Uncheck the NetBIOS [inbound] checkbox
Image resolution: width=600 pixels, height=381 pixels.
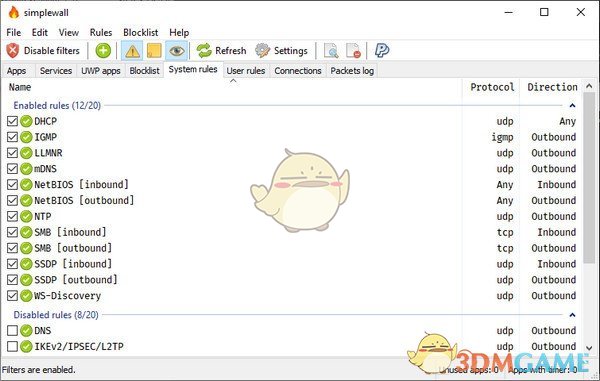click(x=12, y=185)
